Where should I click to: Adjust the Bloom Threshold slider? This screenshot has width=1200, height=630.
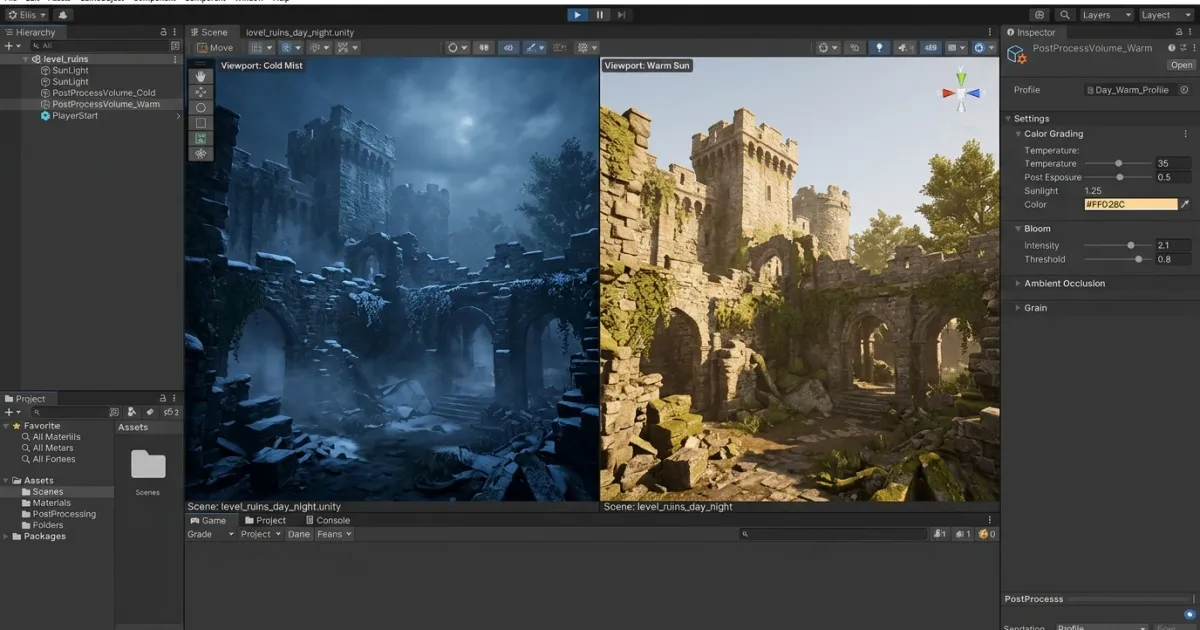(1118, 259)
